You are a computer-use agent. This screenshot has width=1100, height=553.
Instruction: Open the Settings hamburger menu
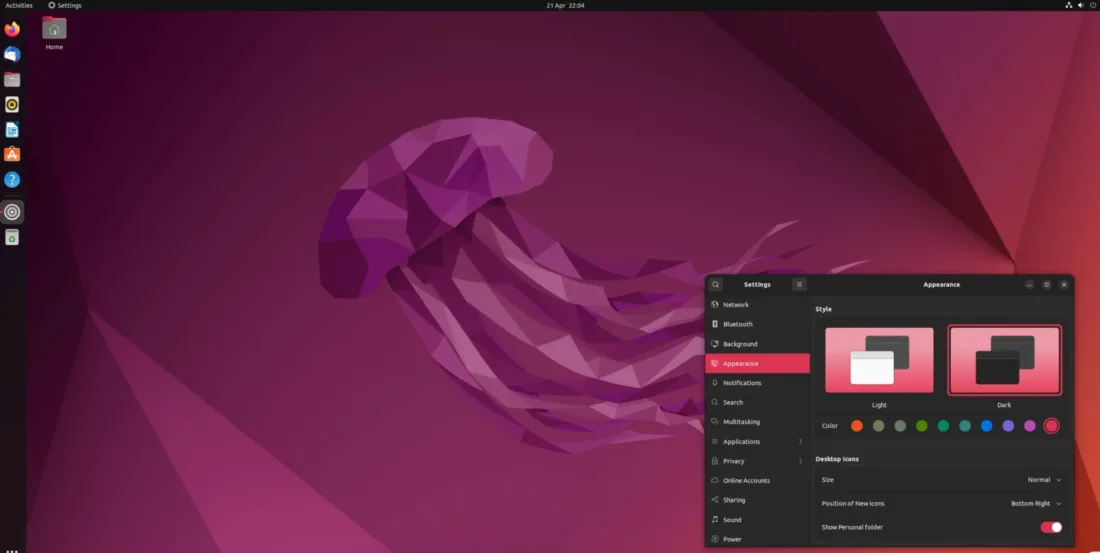(799, 285)
